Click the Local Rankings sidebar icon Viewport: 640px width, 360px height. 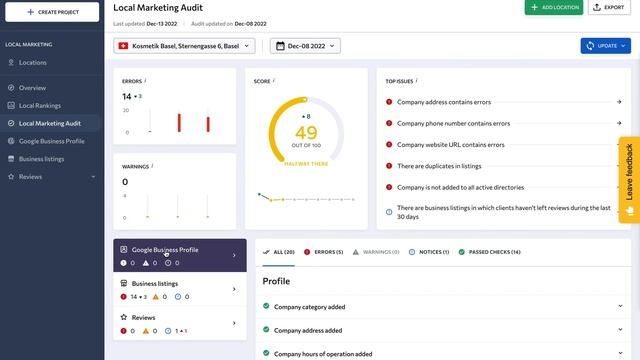pos(11,105)
